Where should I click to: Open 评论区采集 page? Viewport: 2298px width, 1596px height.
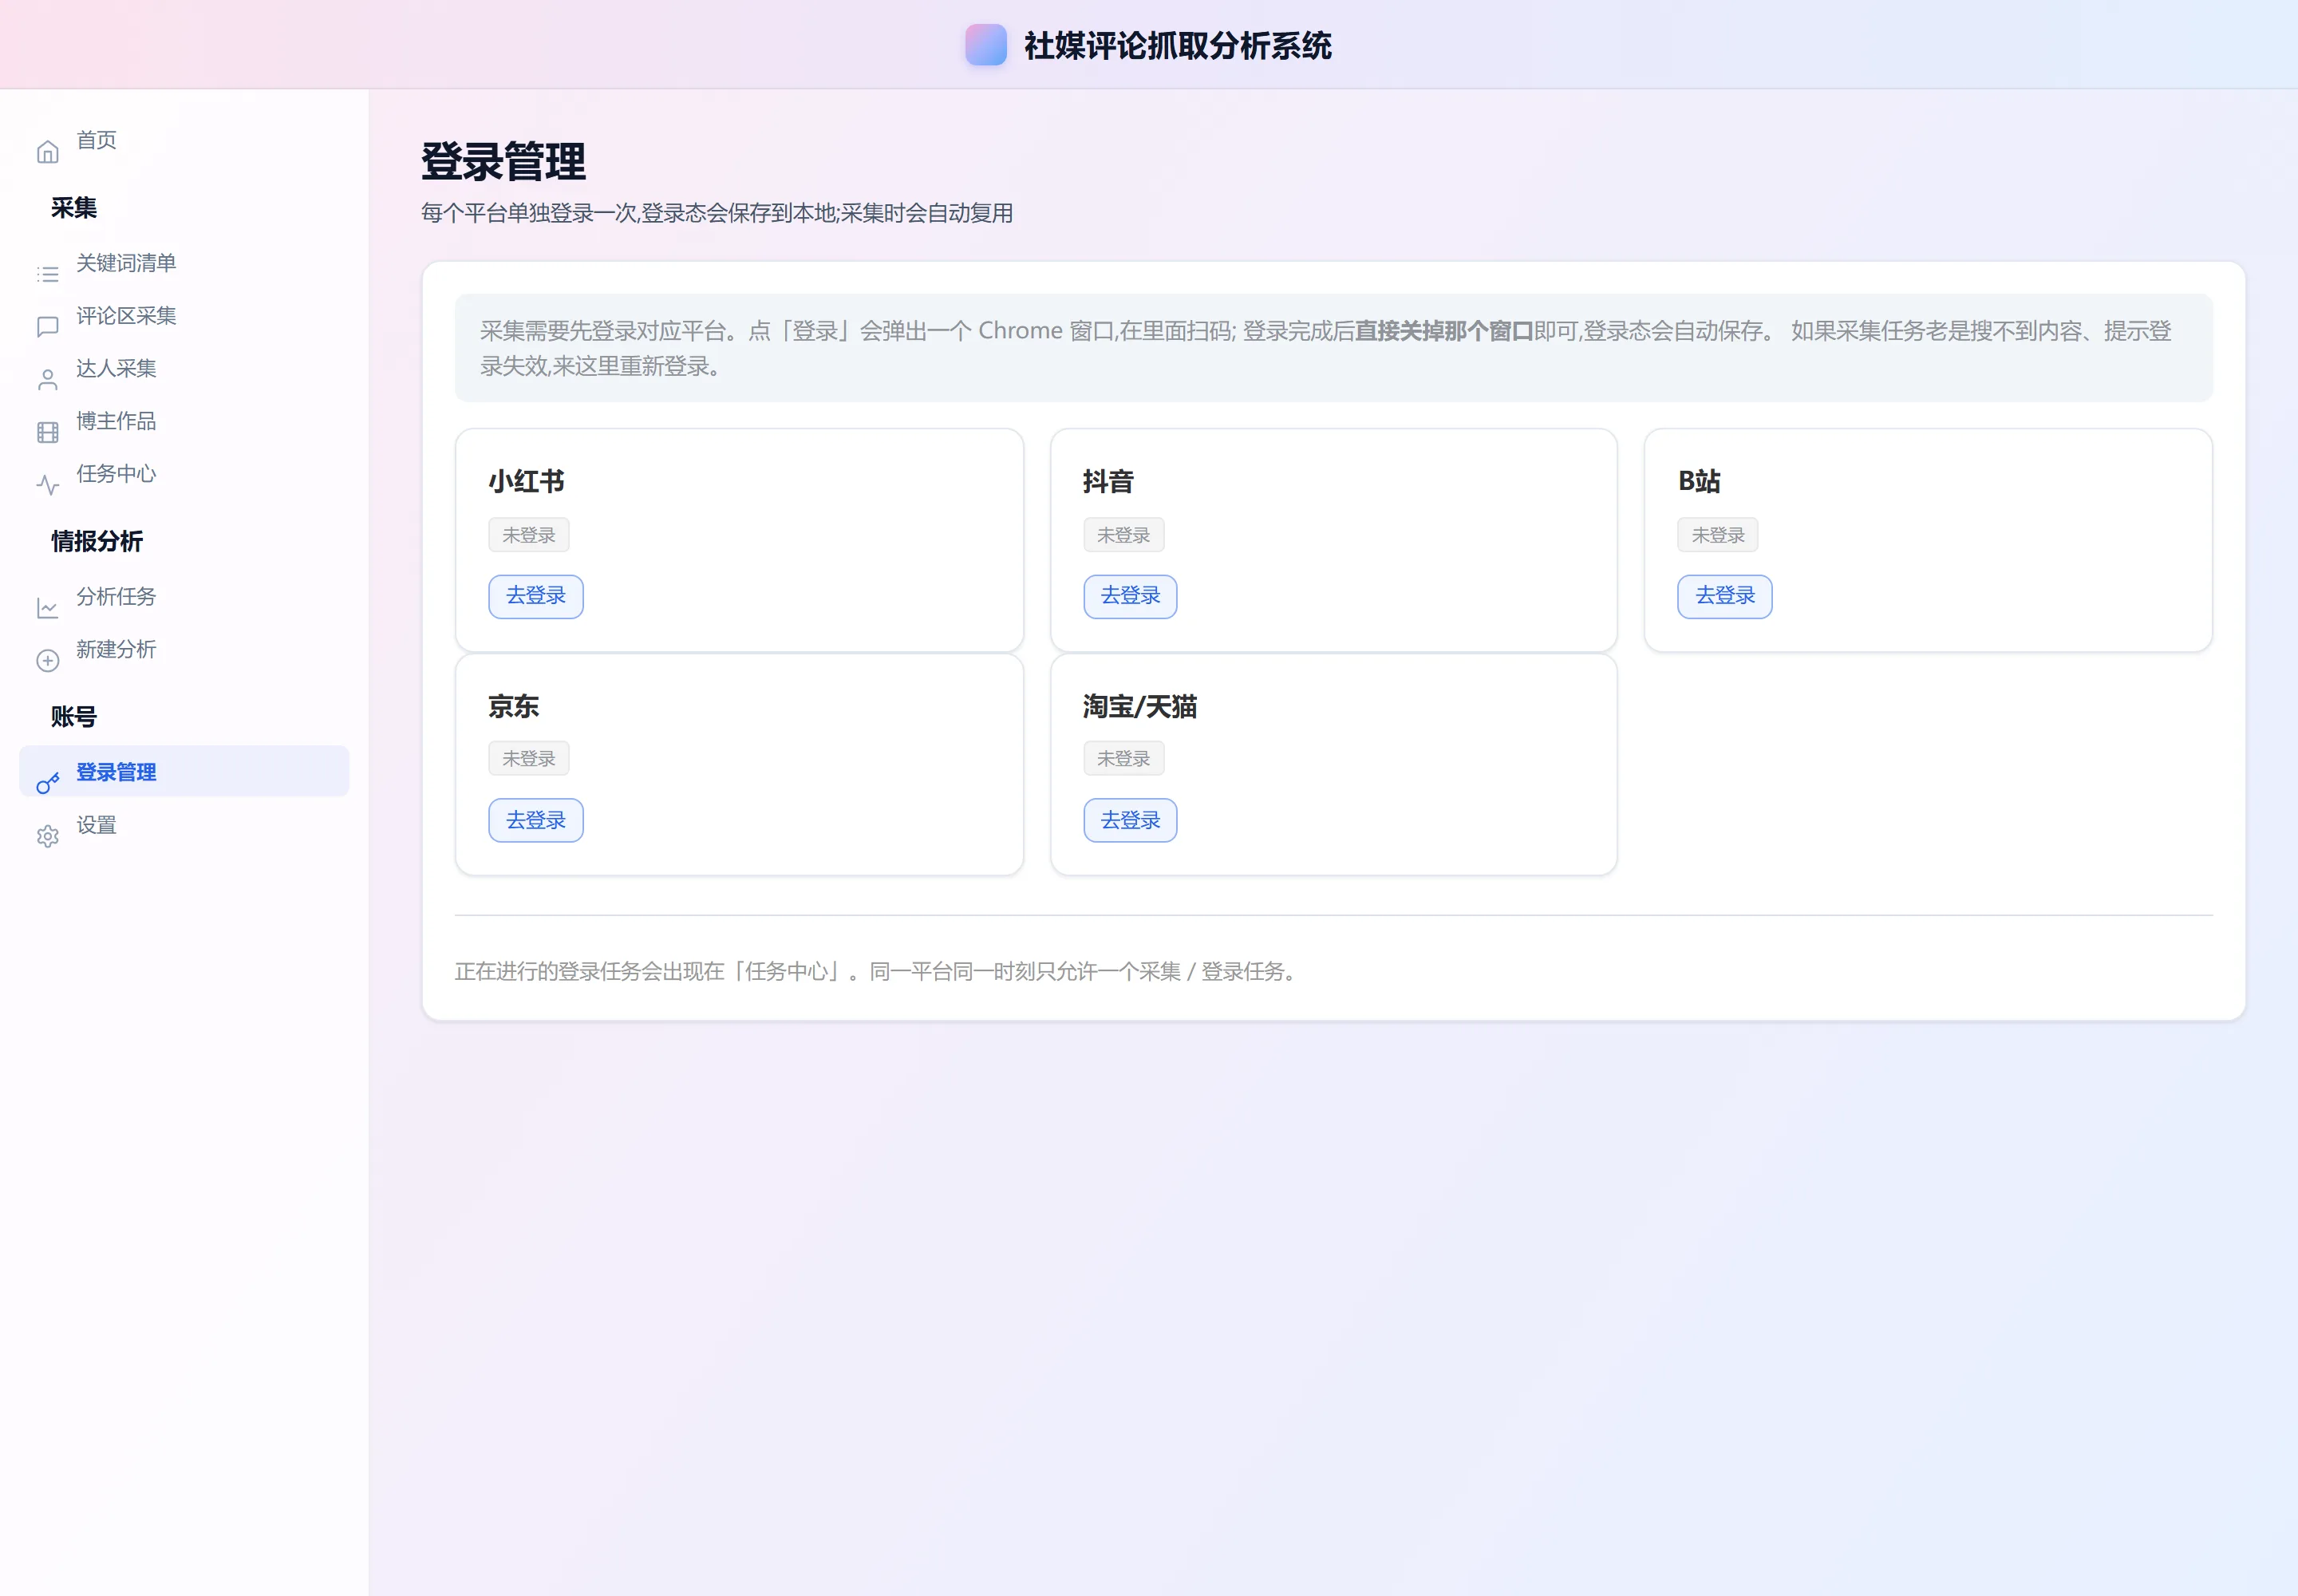coord(184,316)
